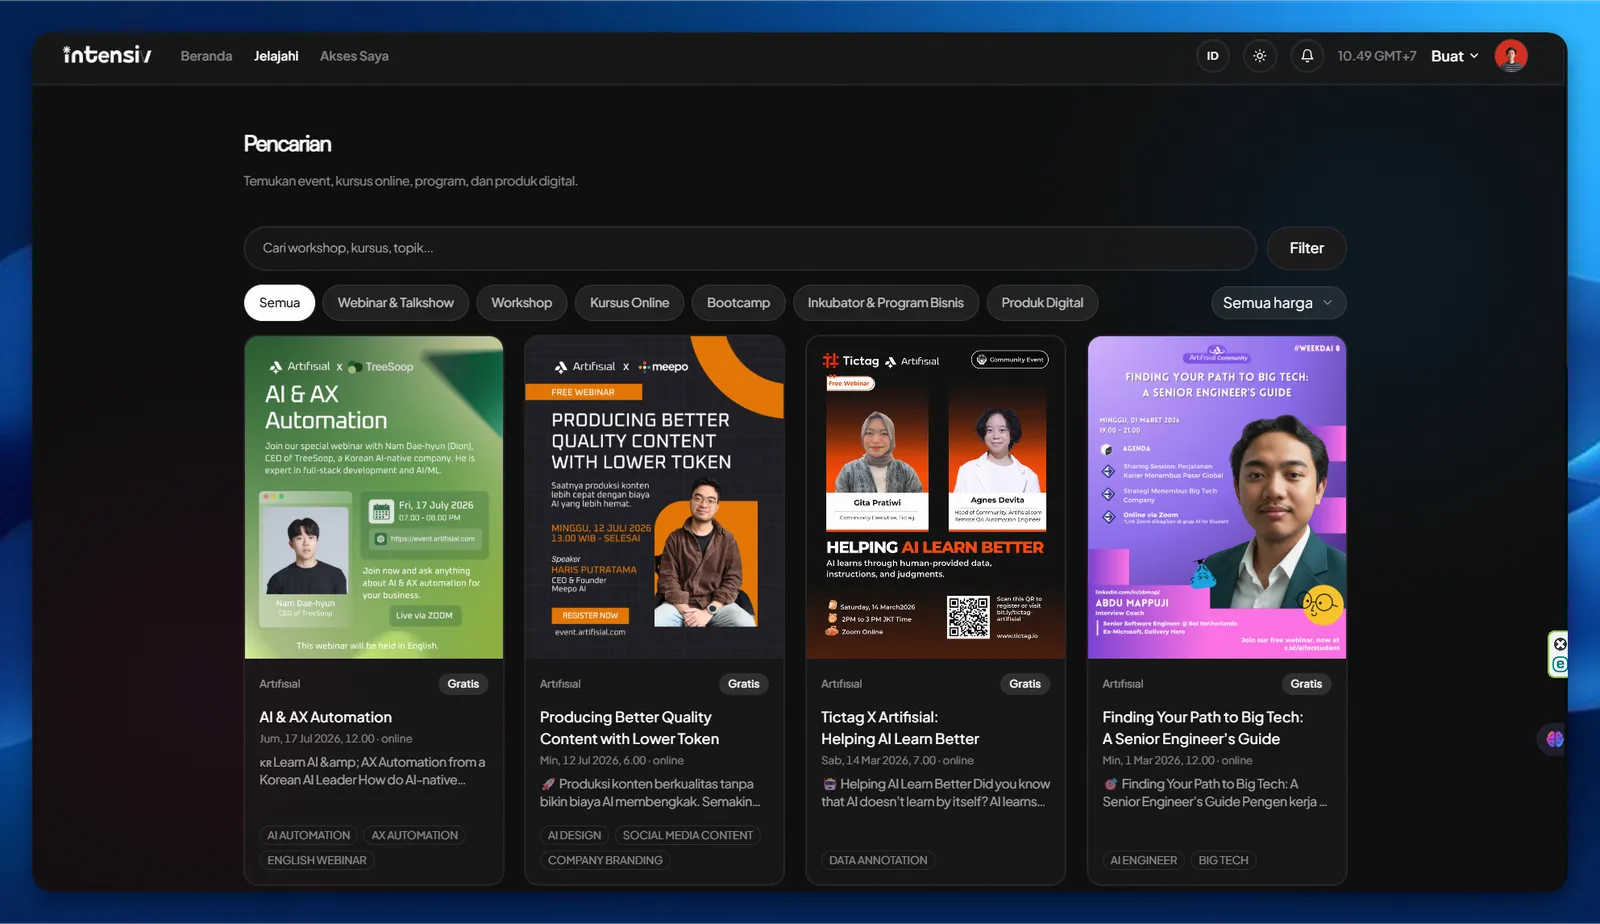The height and width of the screenshot is (924, 1600).
Task: Click the 'Pencarian' page heading
Action: coord(287,144)
